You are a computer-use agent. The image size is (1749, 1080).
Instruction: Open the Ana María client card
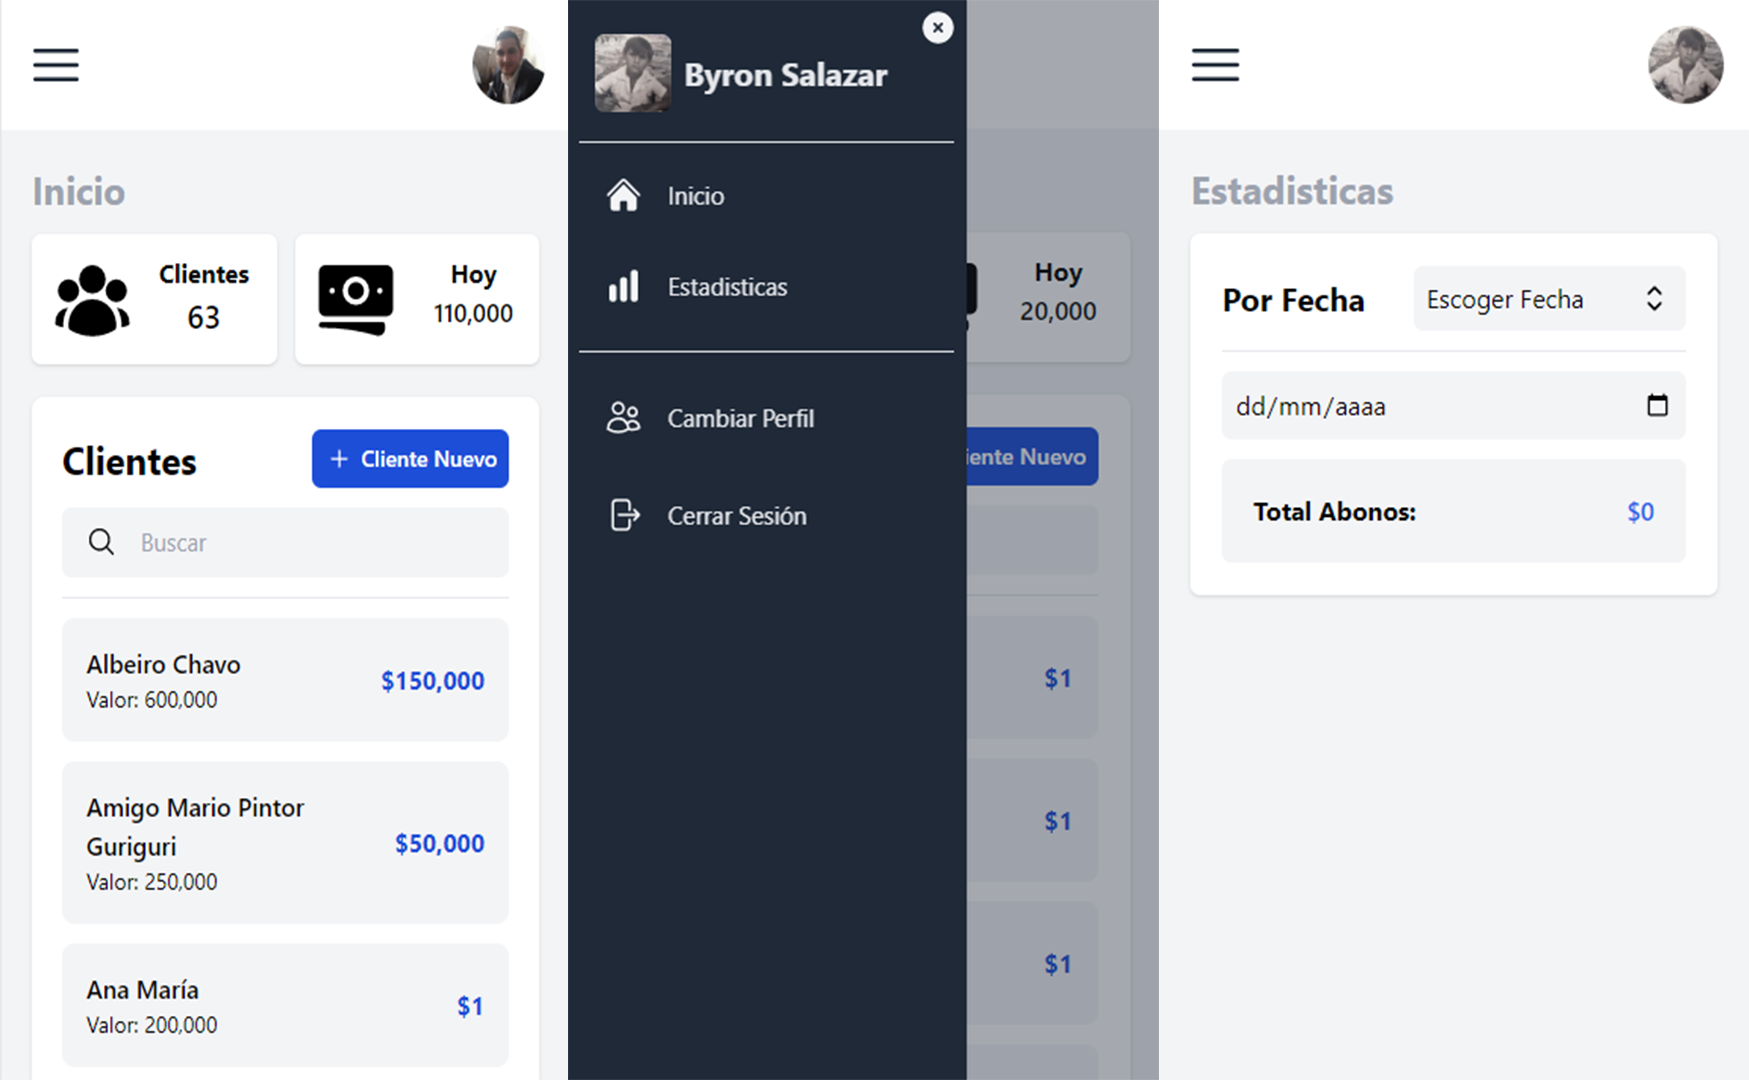[x=285, y=1005]
